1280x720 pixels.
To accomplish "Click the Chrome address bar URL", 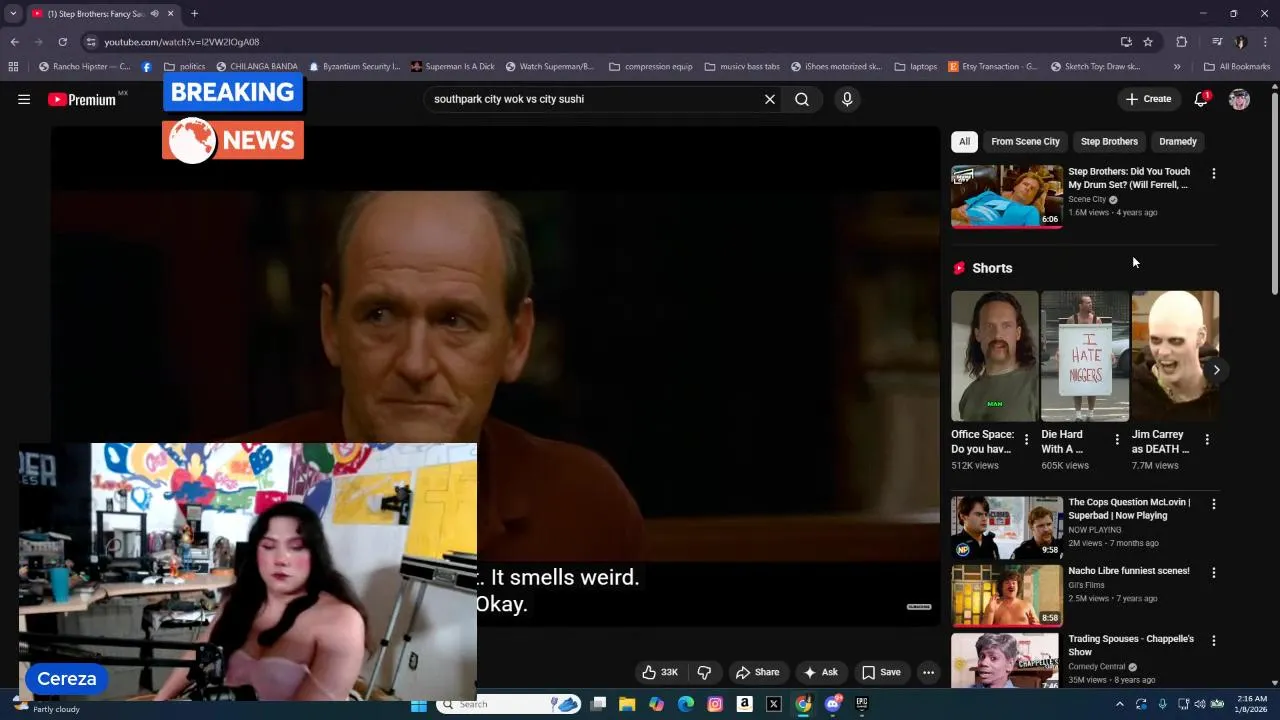I will (182, 42).
